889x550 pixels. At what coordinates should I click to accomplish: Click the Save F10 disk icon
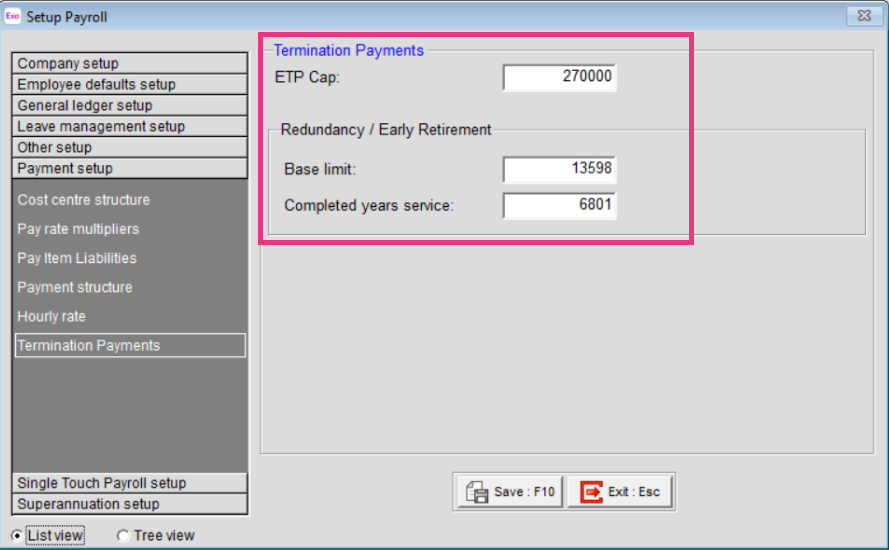pos(477,492)
